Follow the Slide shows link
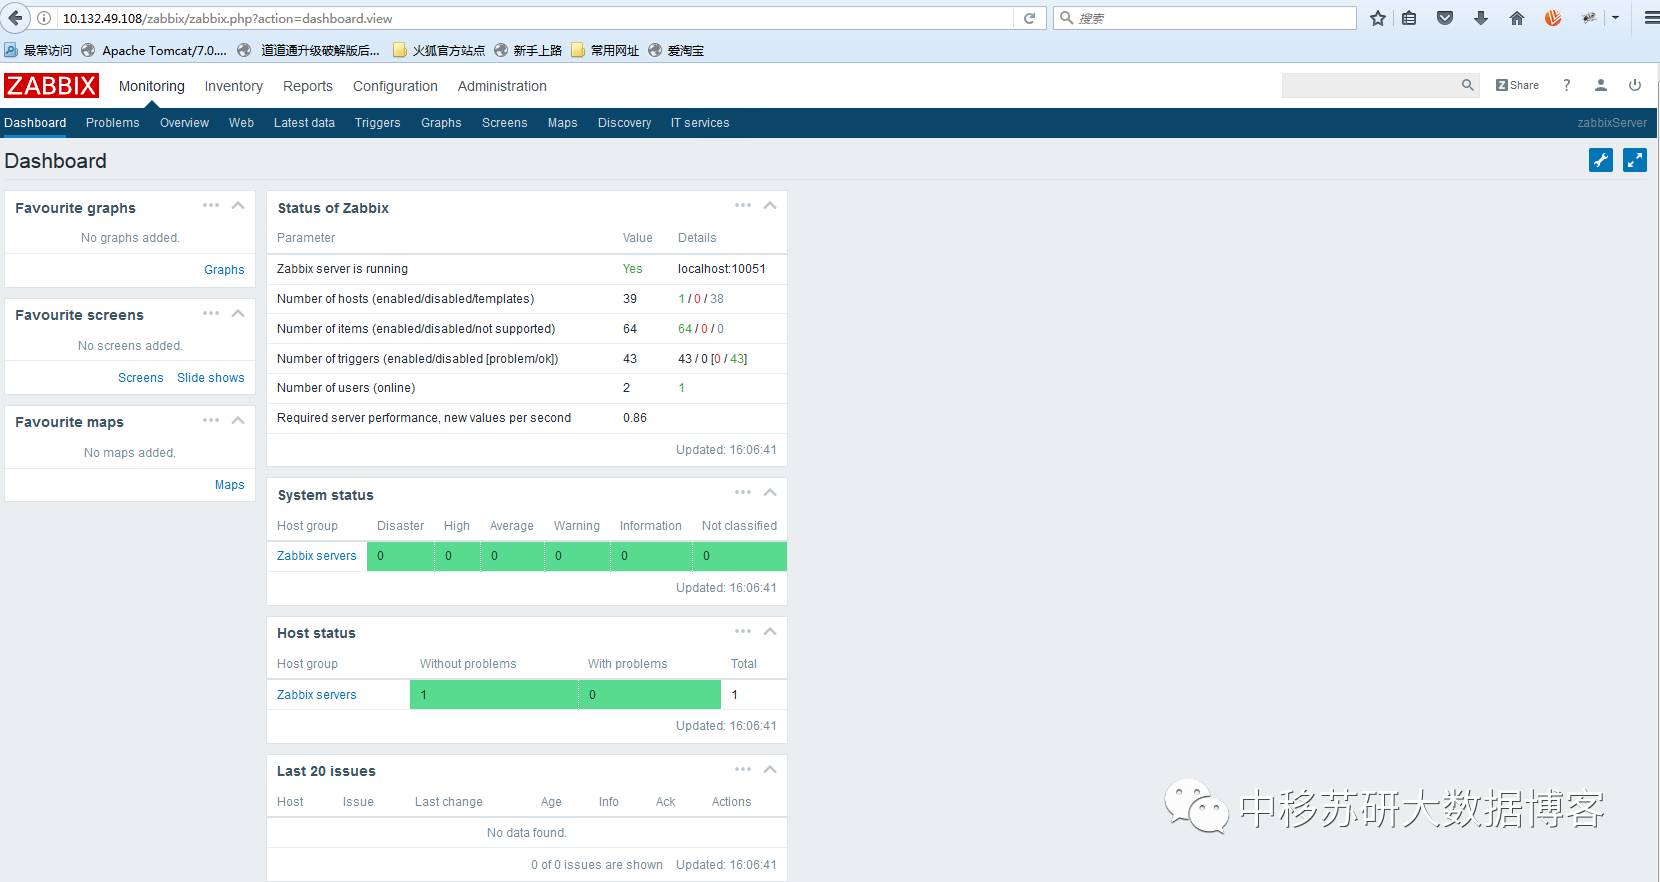This screenshot has height=882, width=1660. click(211, 378)
